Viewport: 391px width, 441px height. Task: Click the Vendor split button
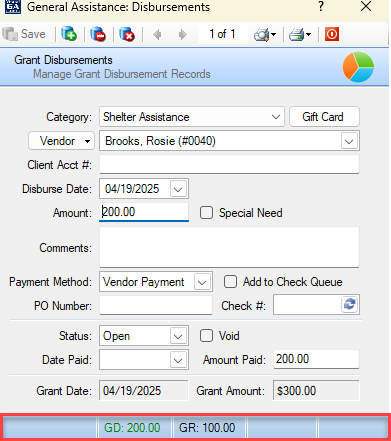pos(62,141)
